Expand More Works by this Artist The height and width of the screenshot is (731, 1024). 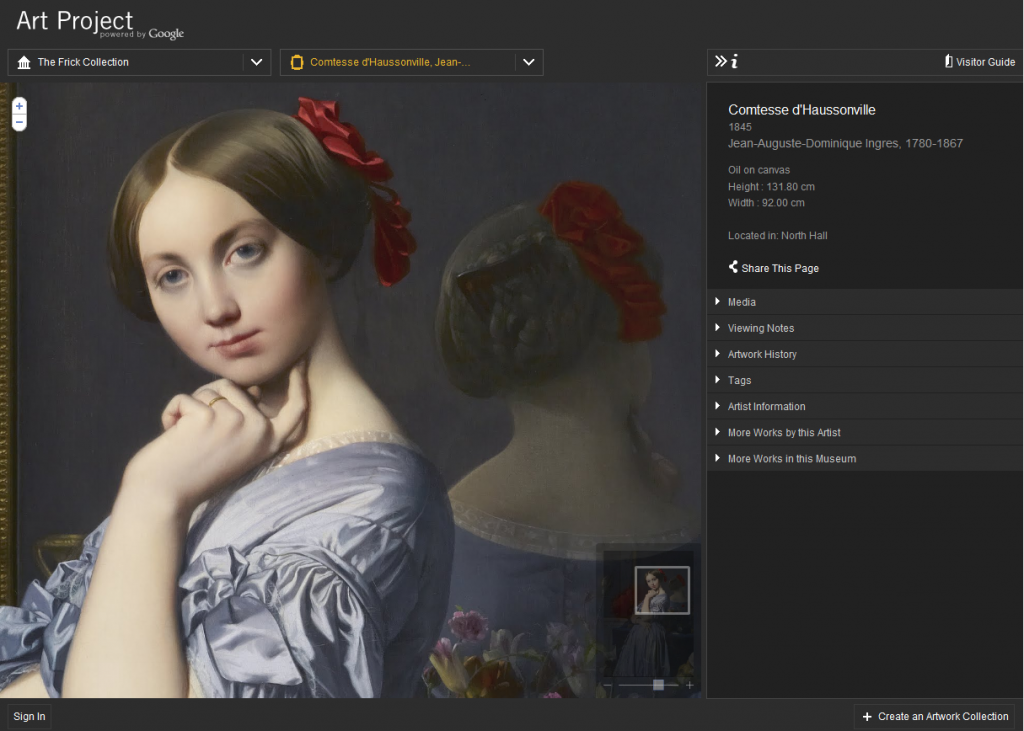(786, 432)
